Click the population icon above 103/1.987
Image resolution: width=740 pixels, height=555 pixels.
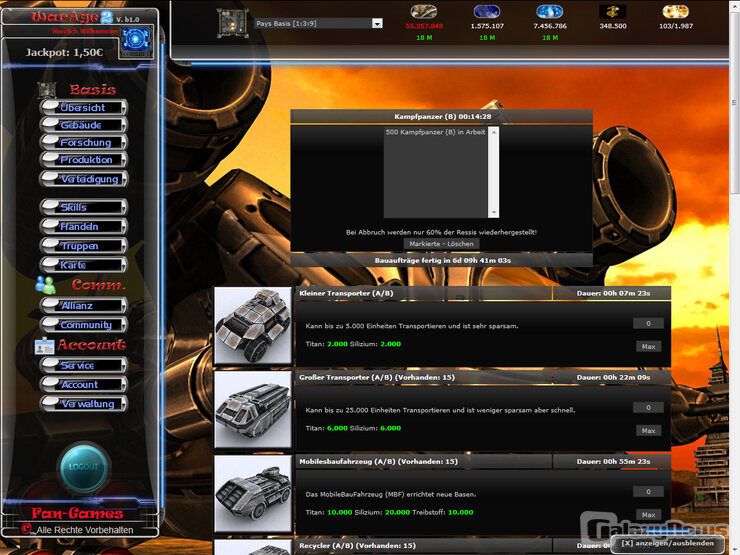676,11
